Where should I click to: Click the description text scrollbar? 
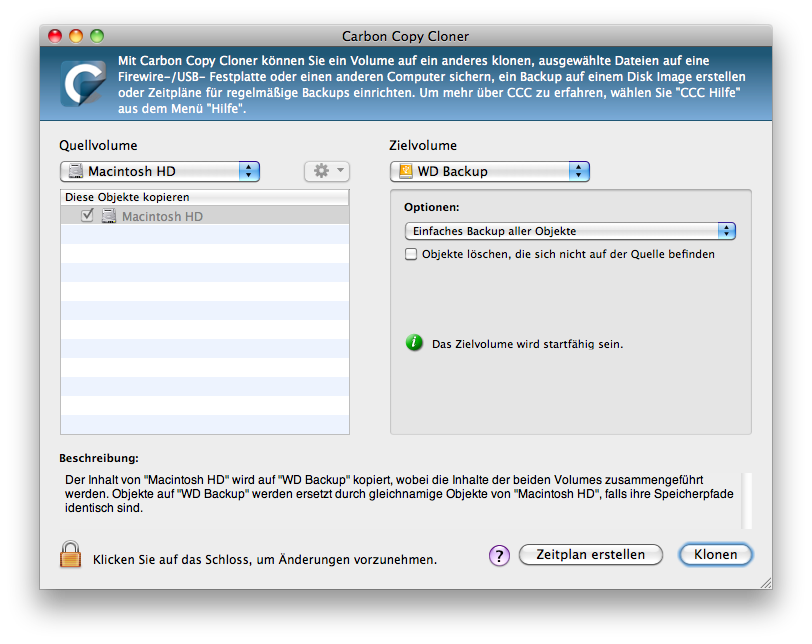(x=746, y=501)
